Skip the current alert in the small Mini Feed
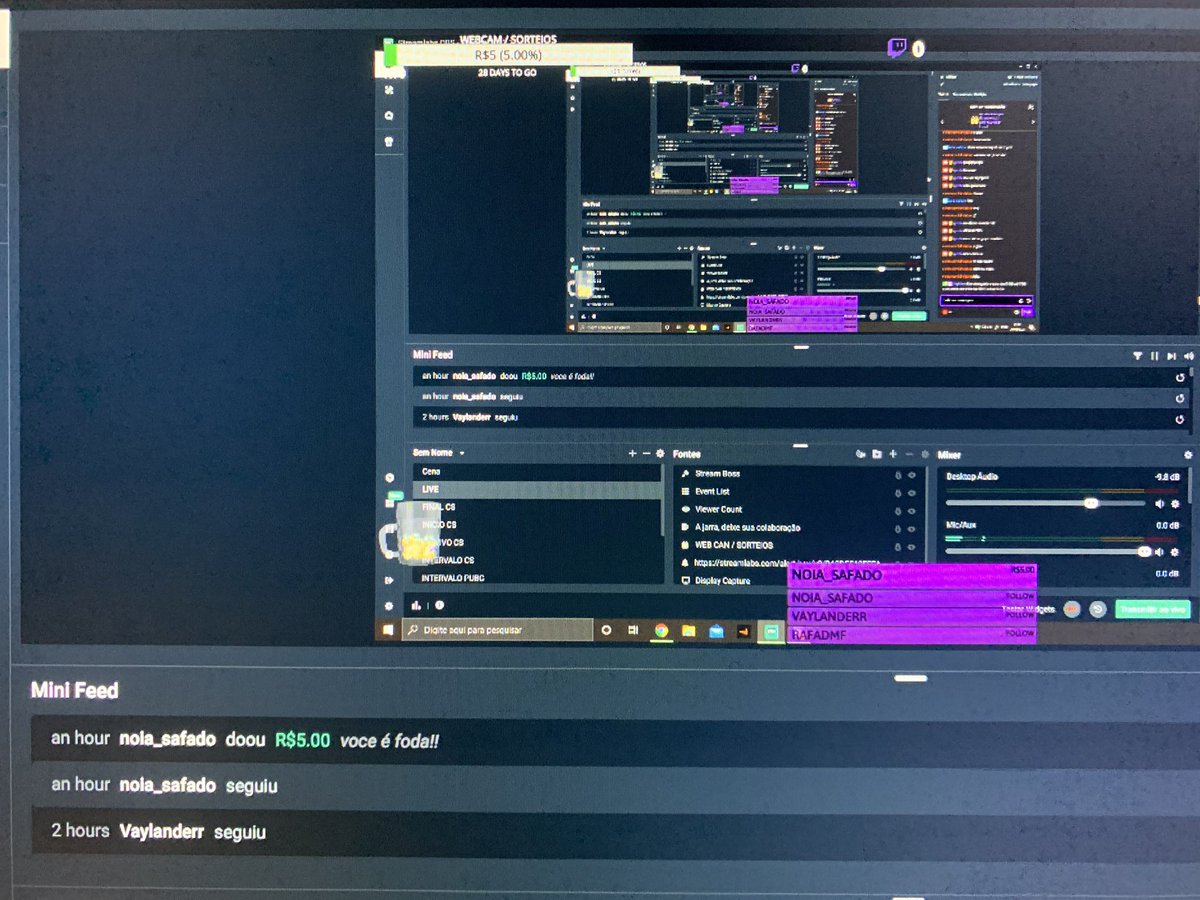The width and height of the screenshot is (1200, 900). pos(1171,355)
